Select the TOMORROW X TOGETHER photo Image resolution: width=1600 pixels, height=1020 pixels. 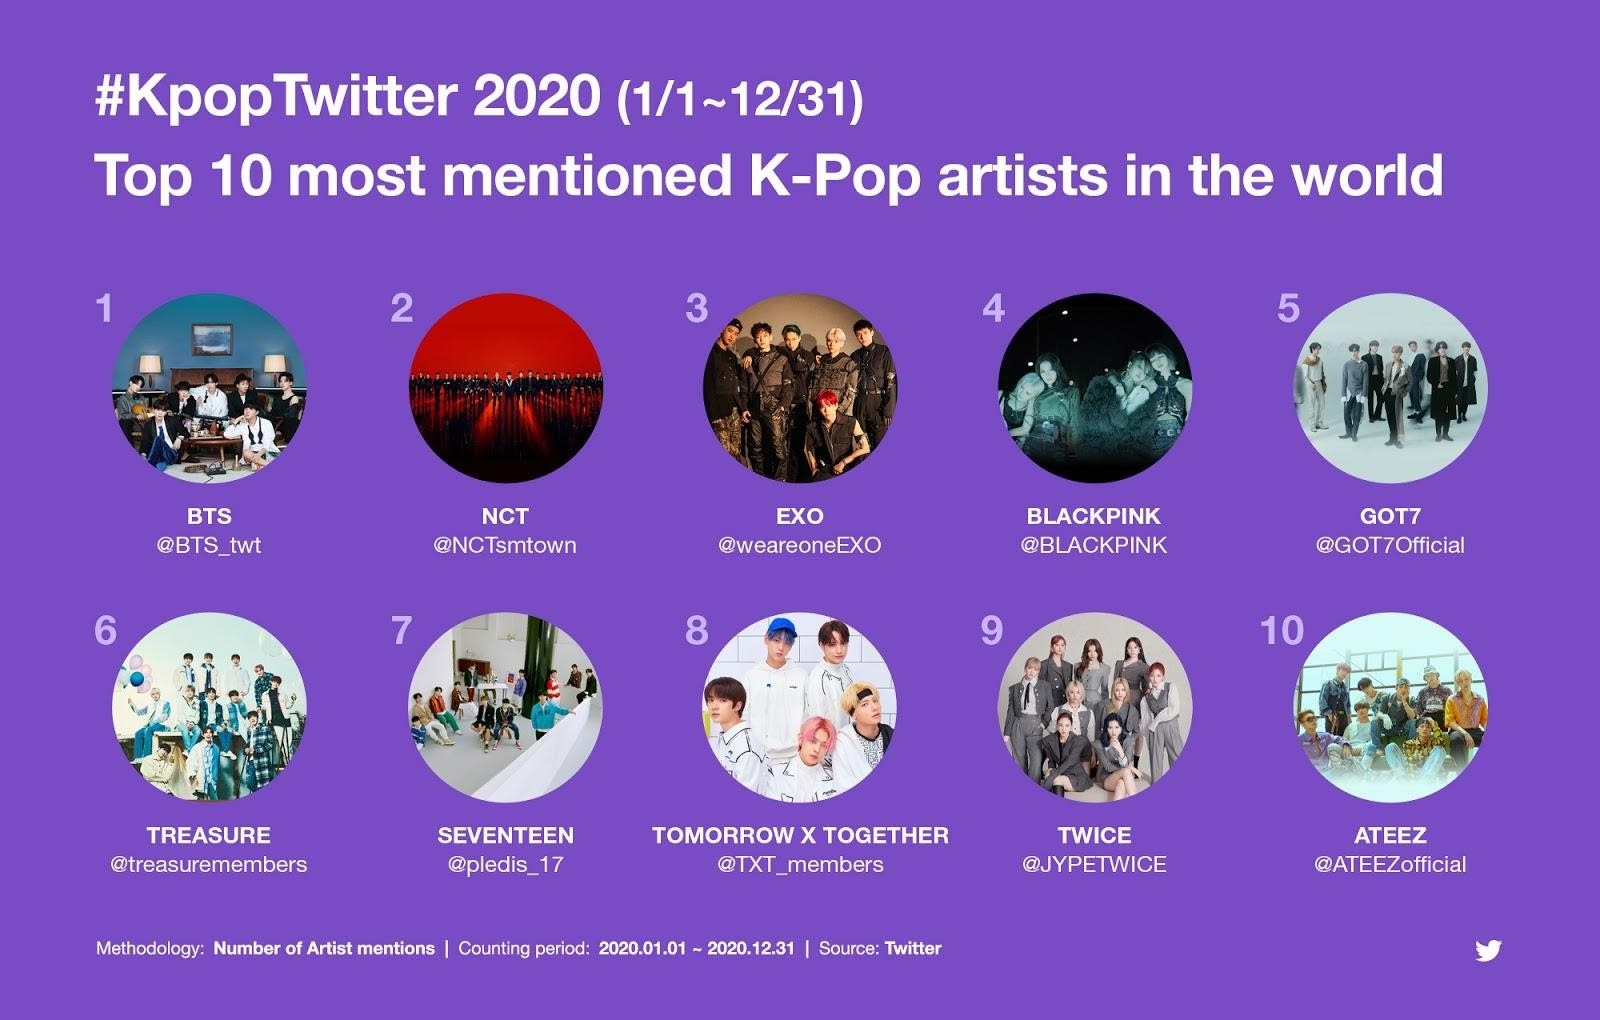[800, 707]
